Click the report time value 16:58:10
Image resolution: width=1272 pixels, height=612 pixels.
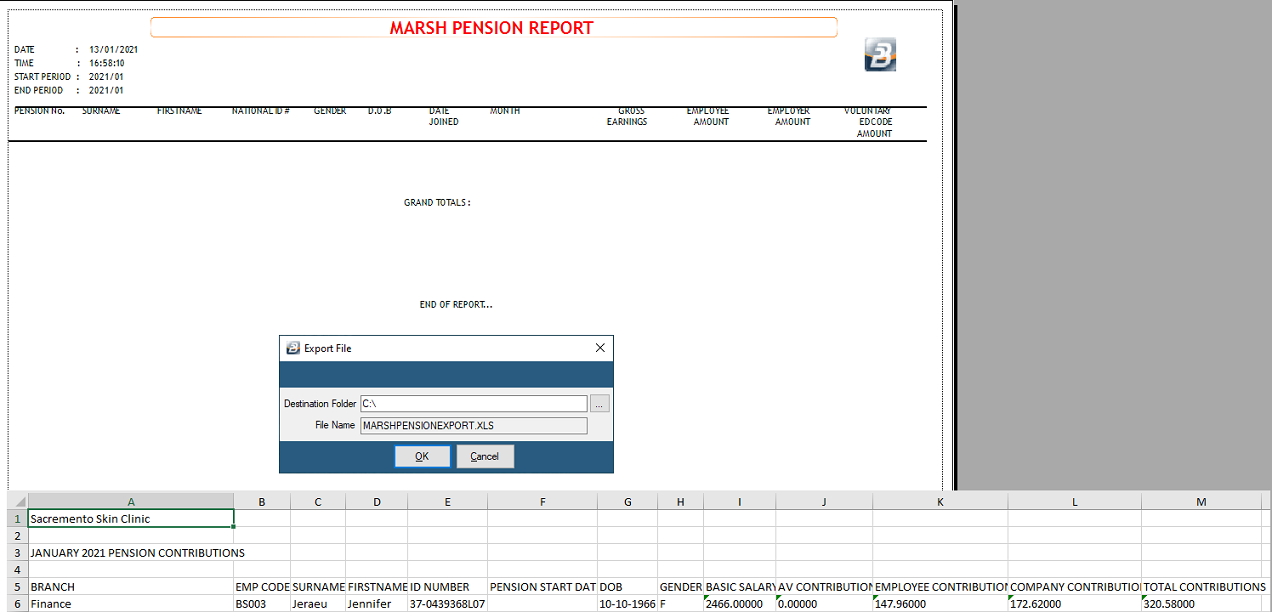106,63
